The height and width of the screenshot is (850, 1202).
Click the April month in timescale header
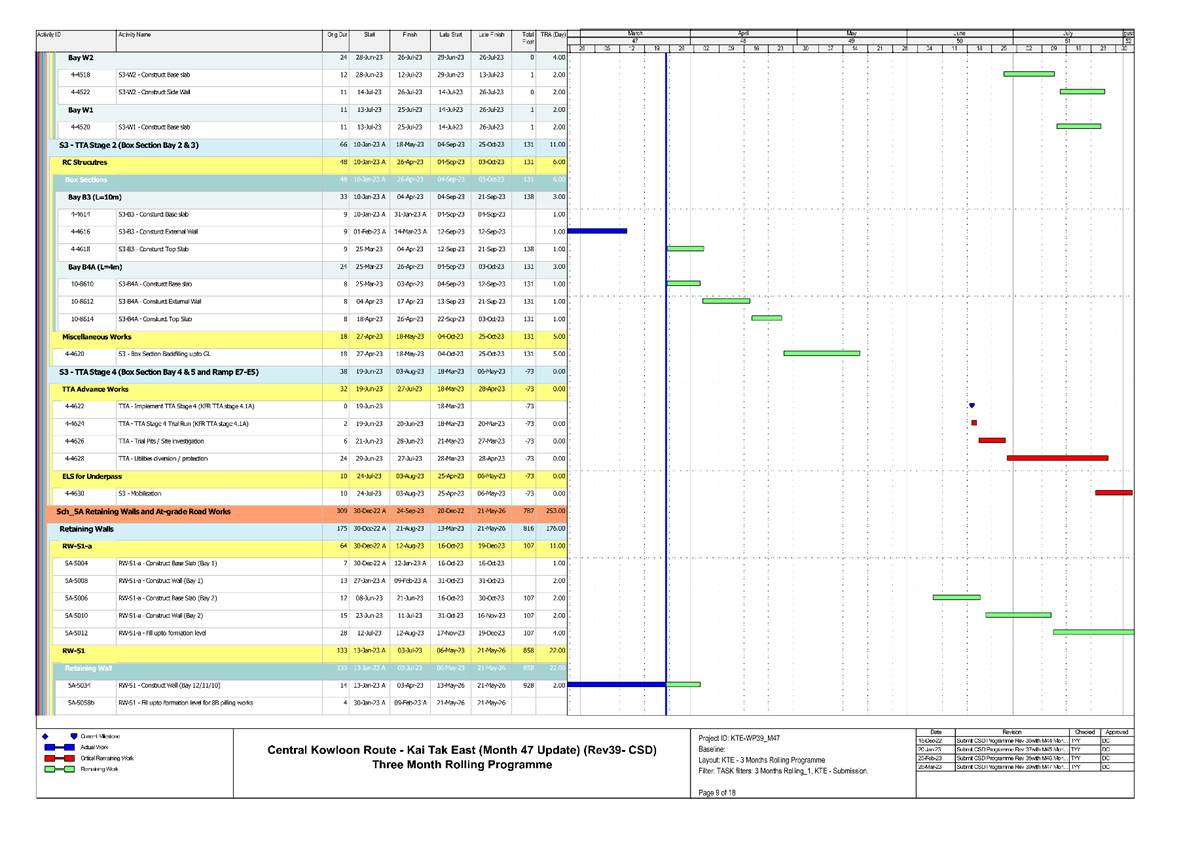pos(743,33)
